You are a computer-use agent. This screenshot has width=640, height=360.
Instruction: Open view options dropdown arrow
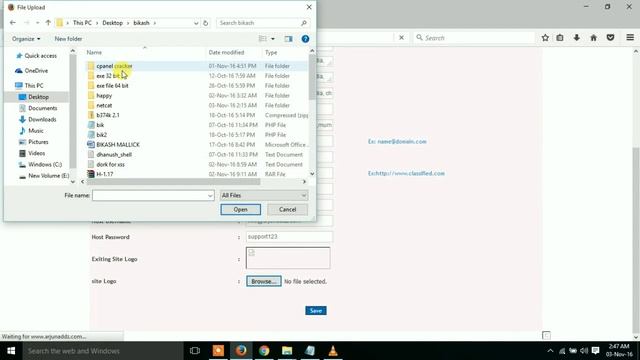pos(273,39)
